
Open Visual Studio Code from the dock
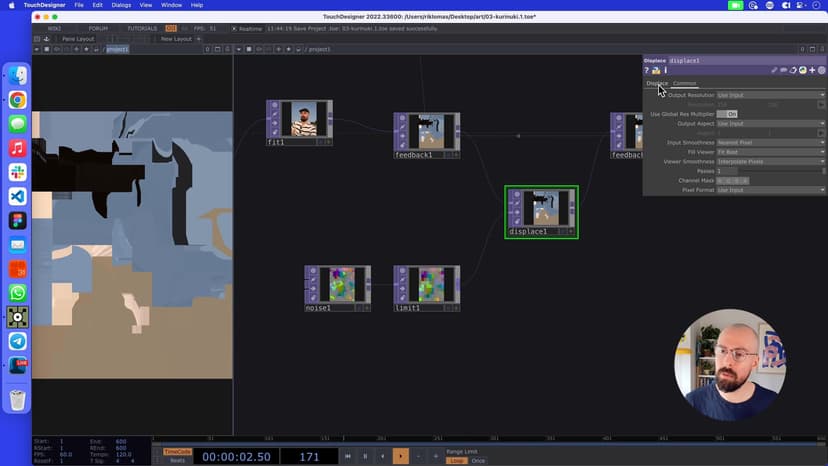tap(17, 196)
